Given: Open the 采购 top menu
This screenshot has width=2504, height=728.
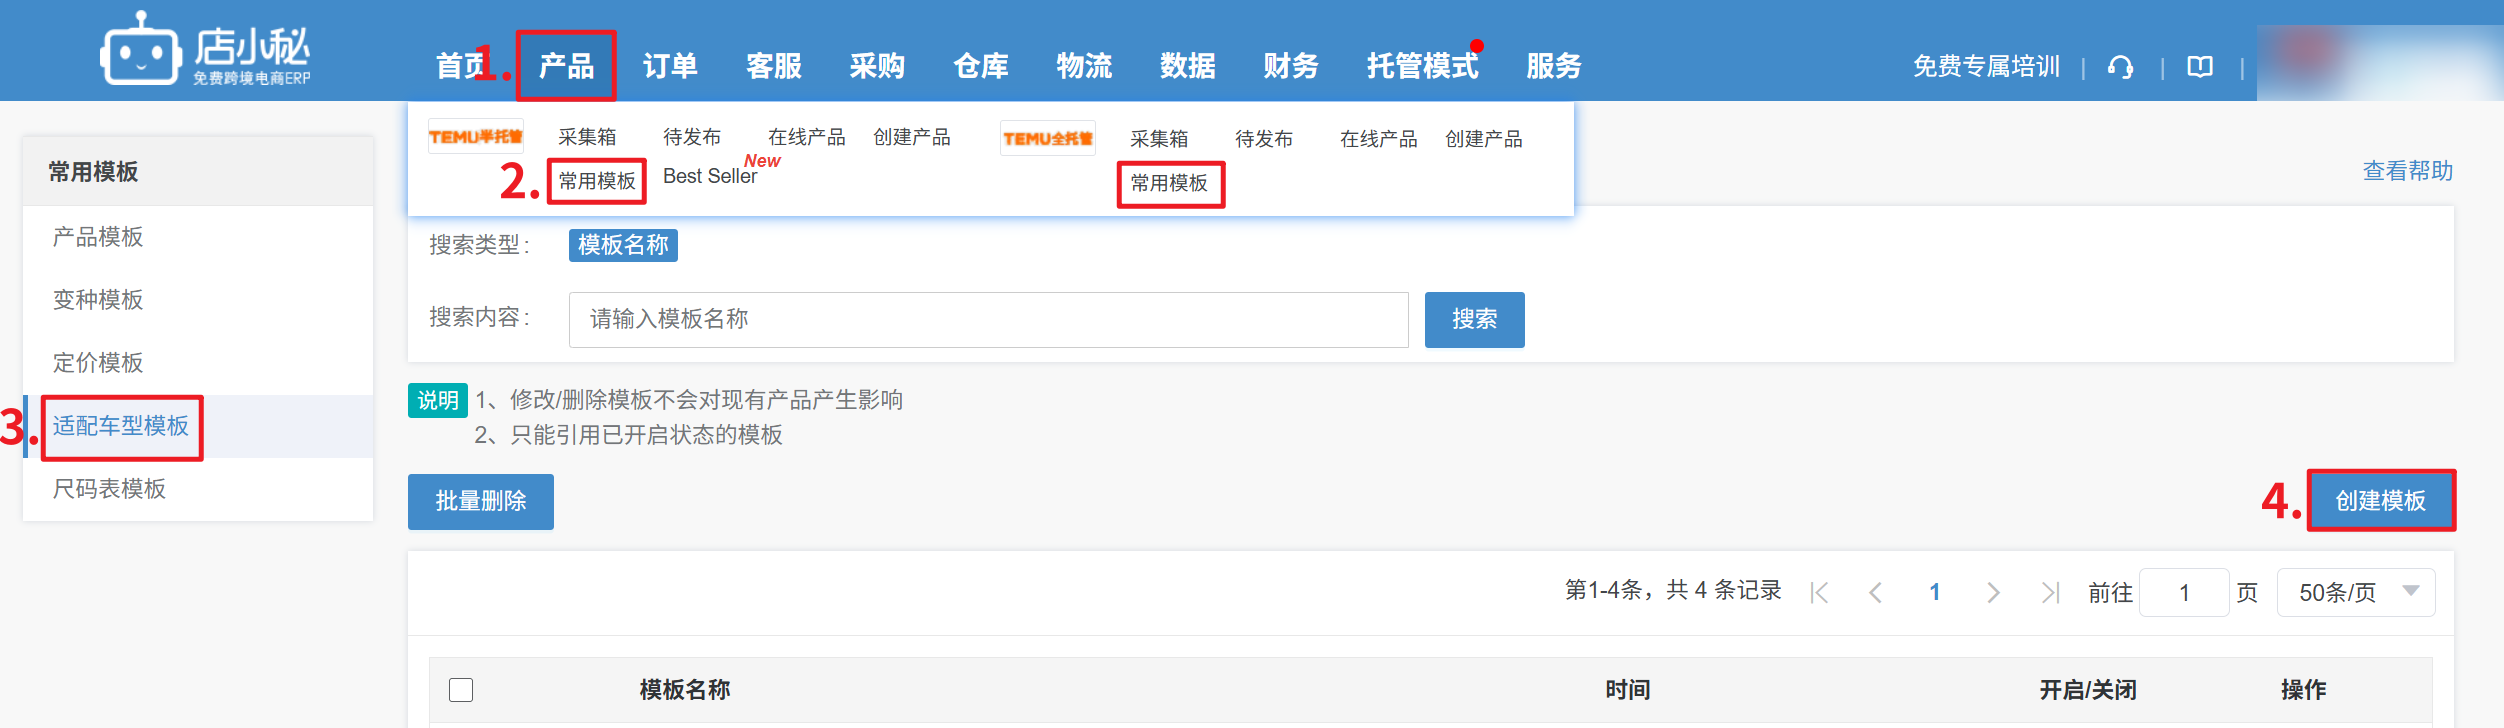Looking at the screenshot, I should tap(877, 66).
